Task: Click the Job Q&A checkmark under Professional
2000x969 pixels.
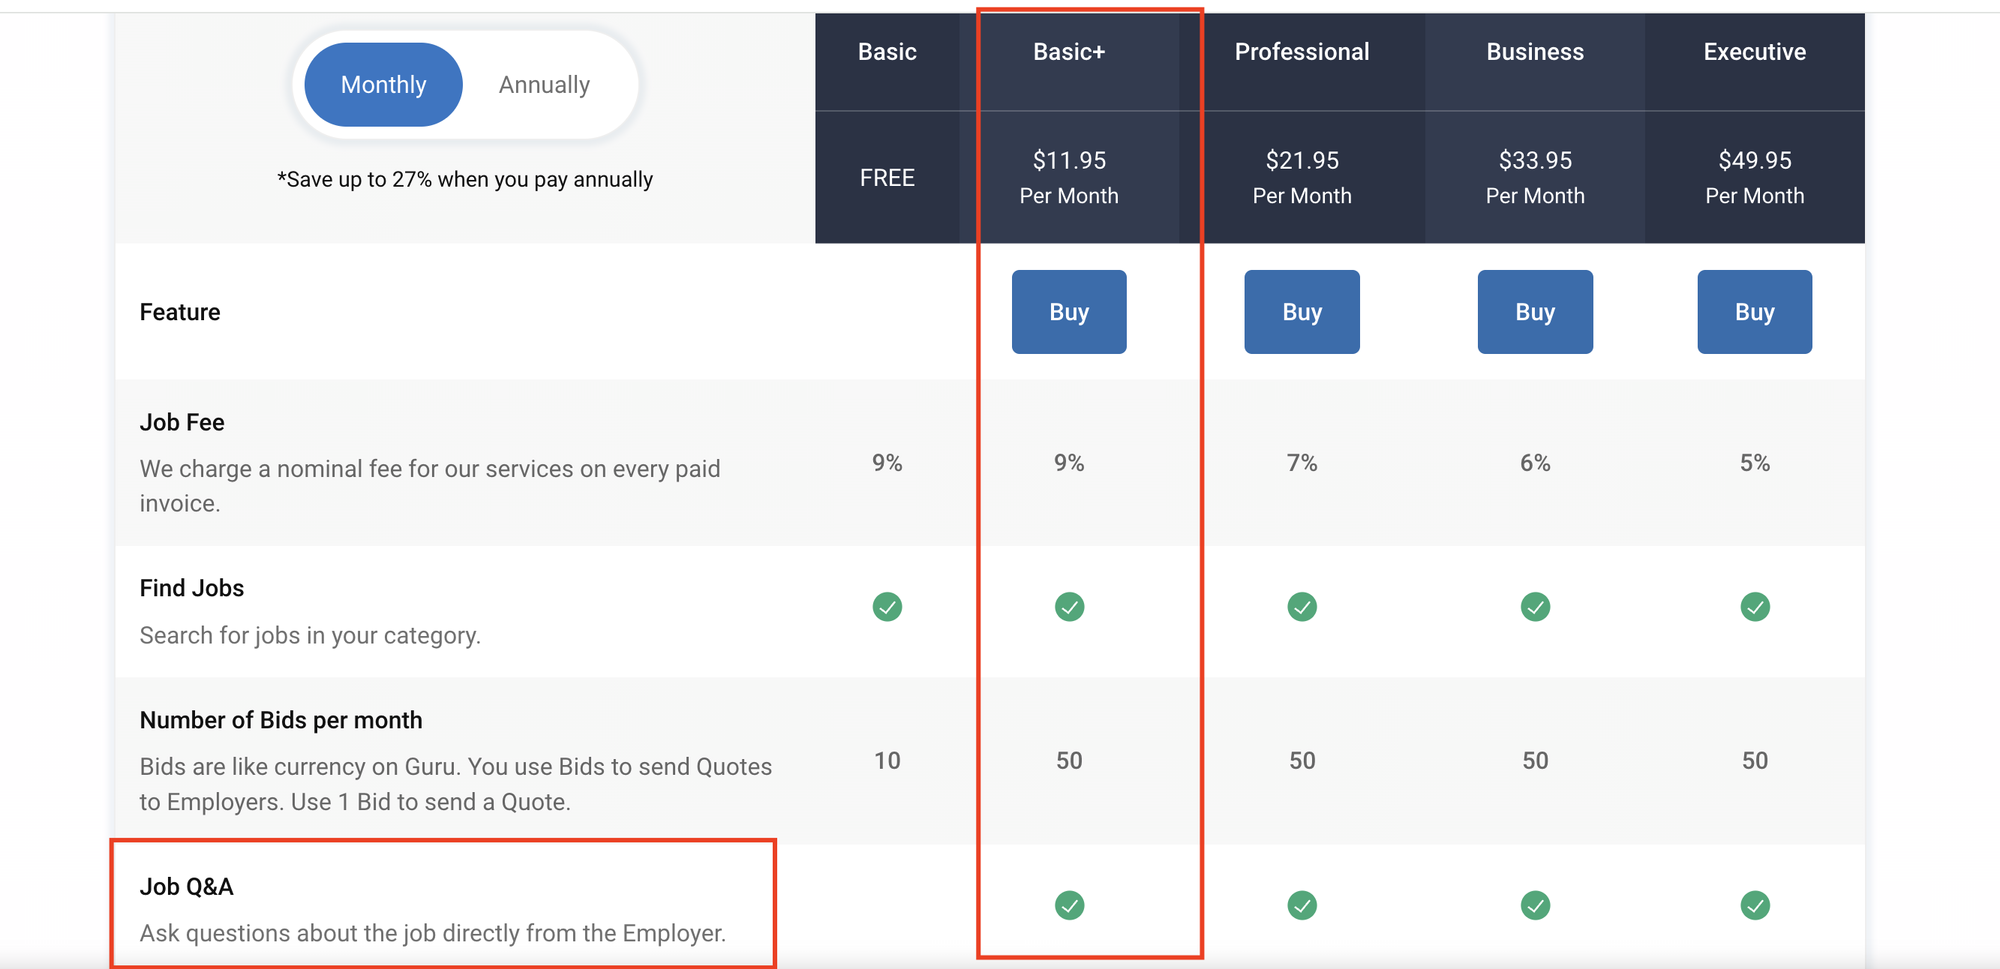Action: (1302, 905)
